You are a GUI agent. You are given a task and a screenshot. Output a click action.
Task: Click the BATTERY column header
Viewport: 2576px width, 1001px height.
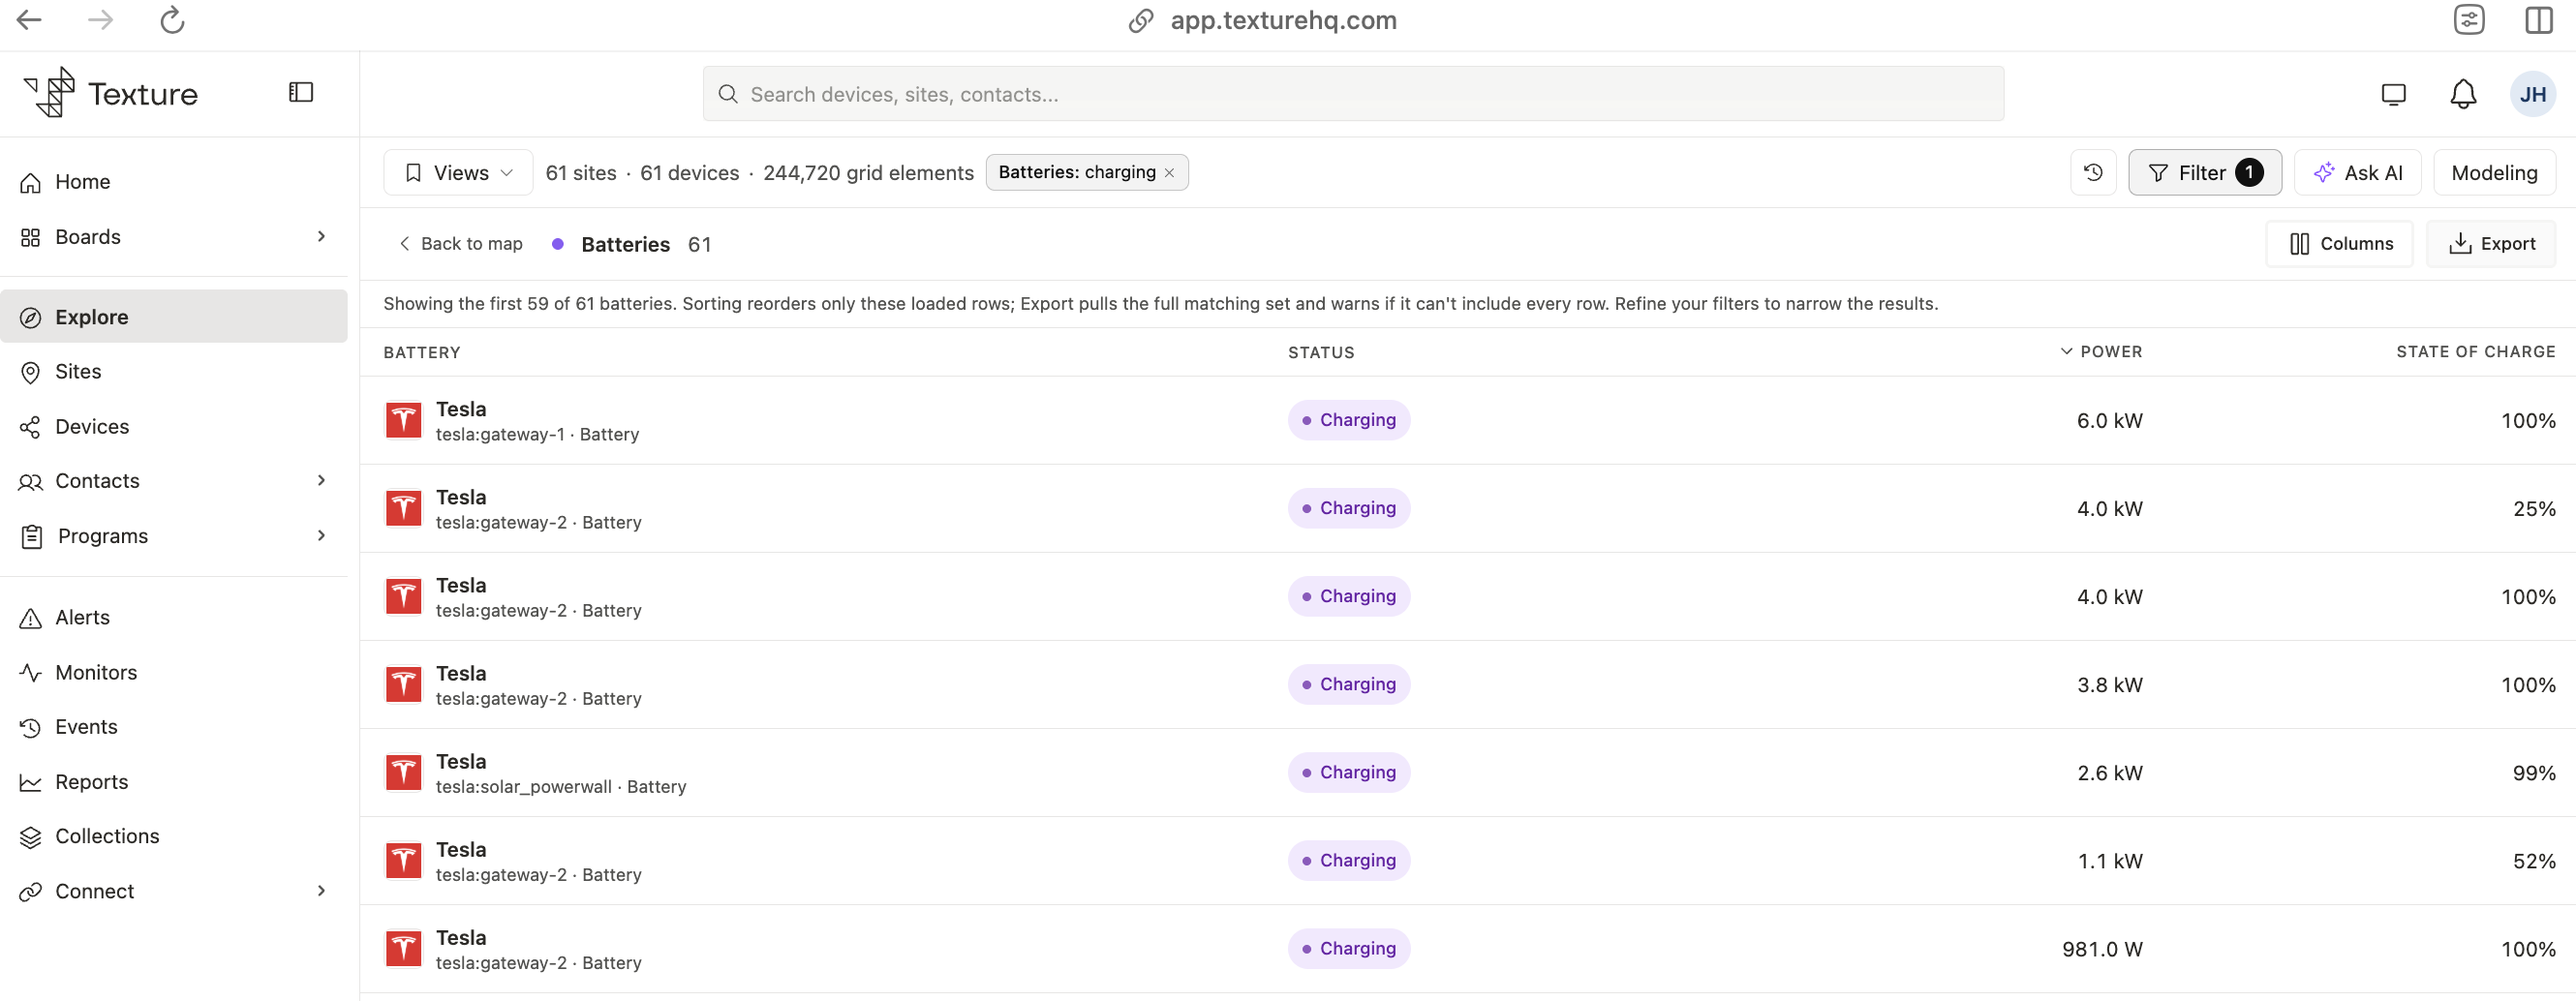click(422, 352)
